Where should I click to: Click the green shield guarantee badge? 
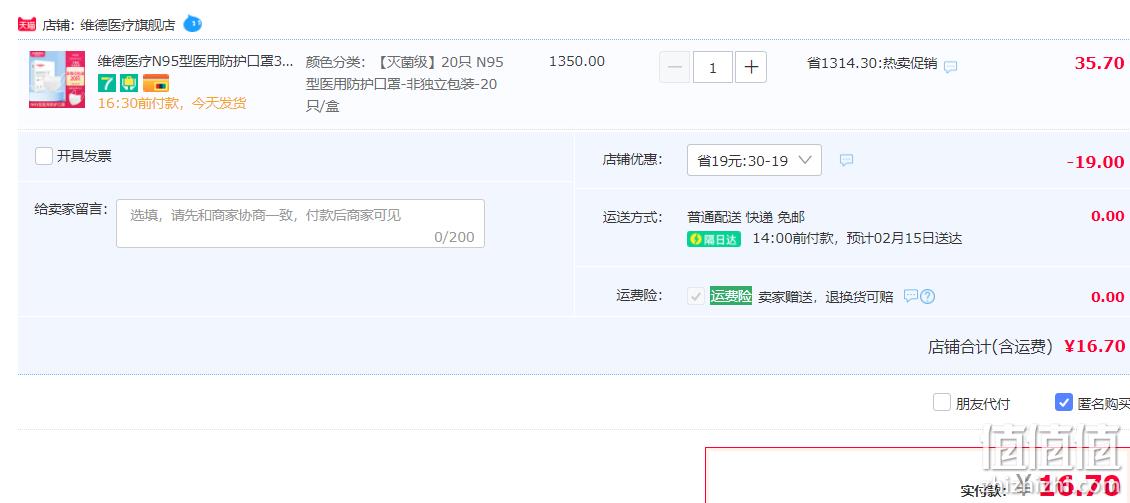point(129,83)
